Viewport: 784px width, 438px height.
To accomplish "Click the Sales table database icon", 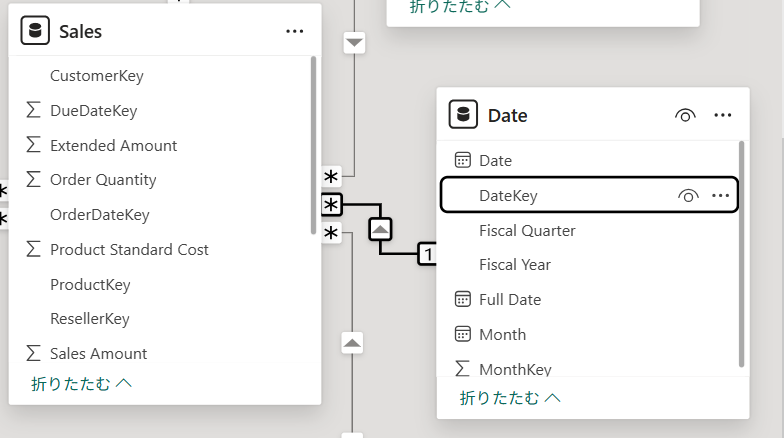I will 35,31.
